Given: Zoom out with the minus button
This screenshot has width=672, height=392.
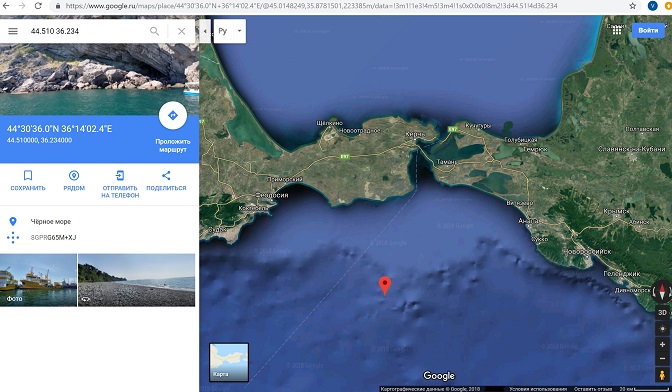Looking at the screenshot, I should point(663,359).
